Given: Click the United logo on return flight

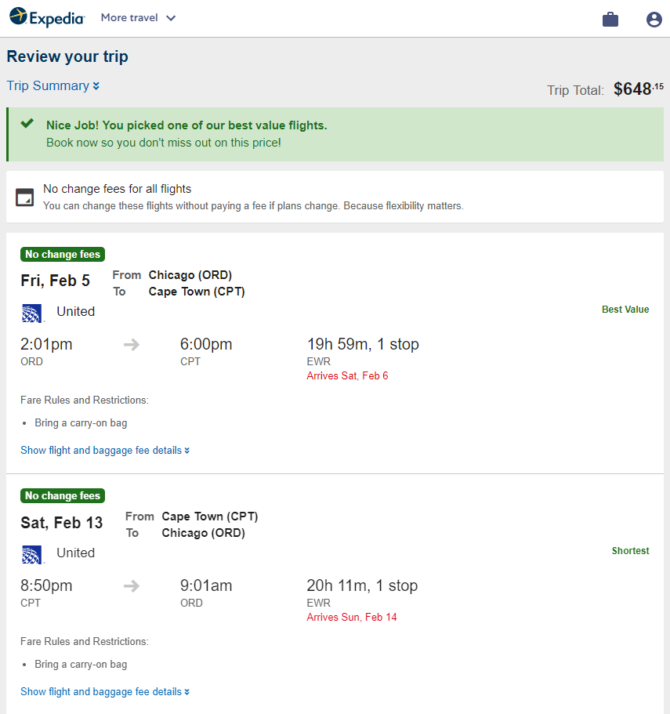Looking at the screenshot, I should (x=32, y=555).
